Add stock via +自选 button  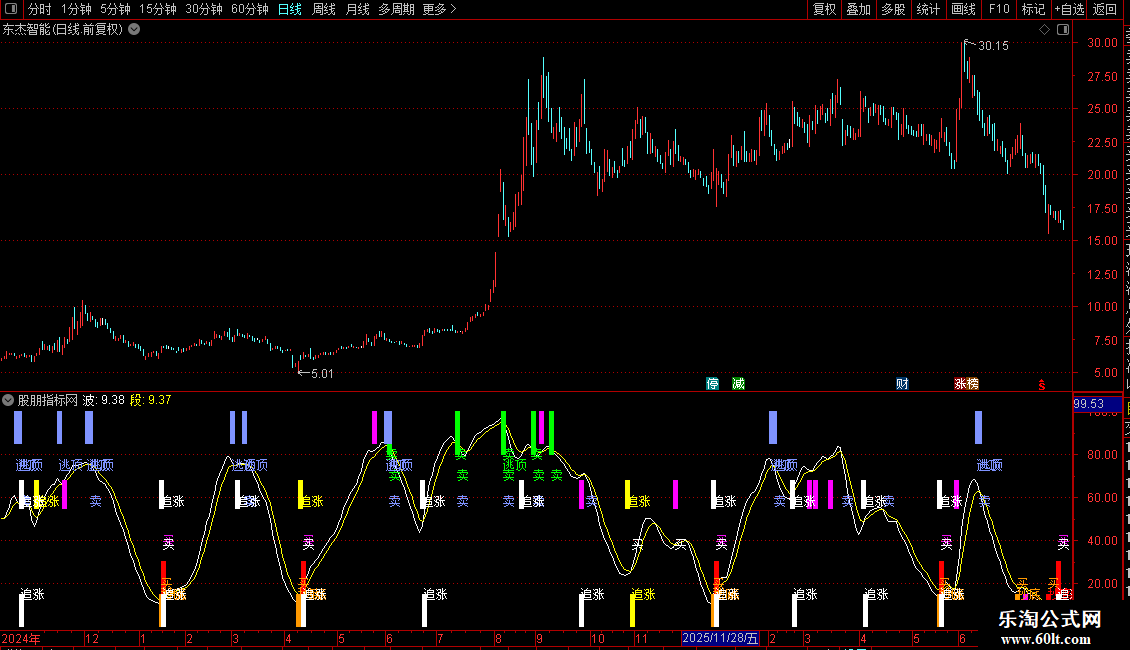tap(1069, 9)
